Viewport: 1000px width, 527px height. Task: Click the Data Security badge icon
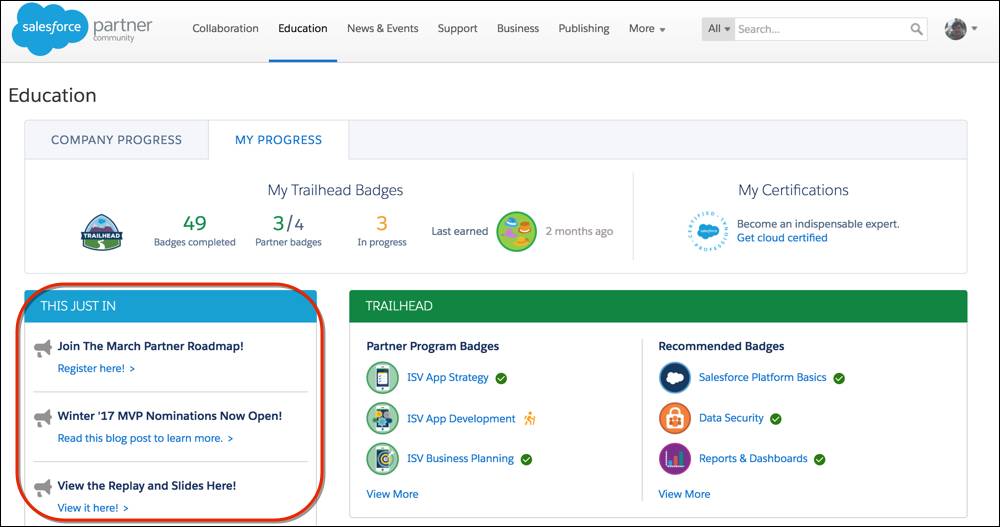pos(675,419)
